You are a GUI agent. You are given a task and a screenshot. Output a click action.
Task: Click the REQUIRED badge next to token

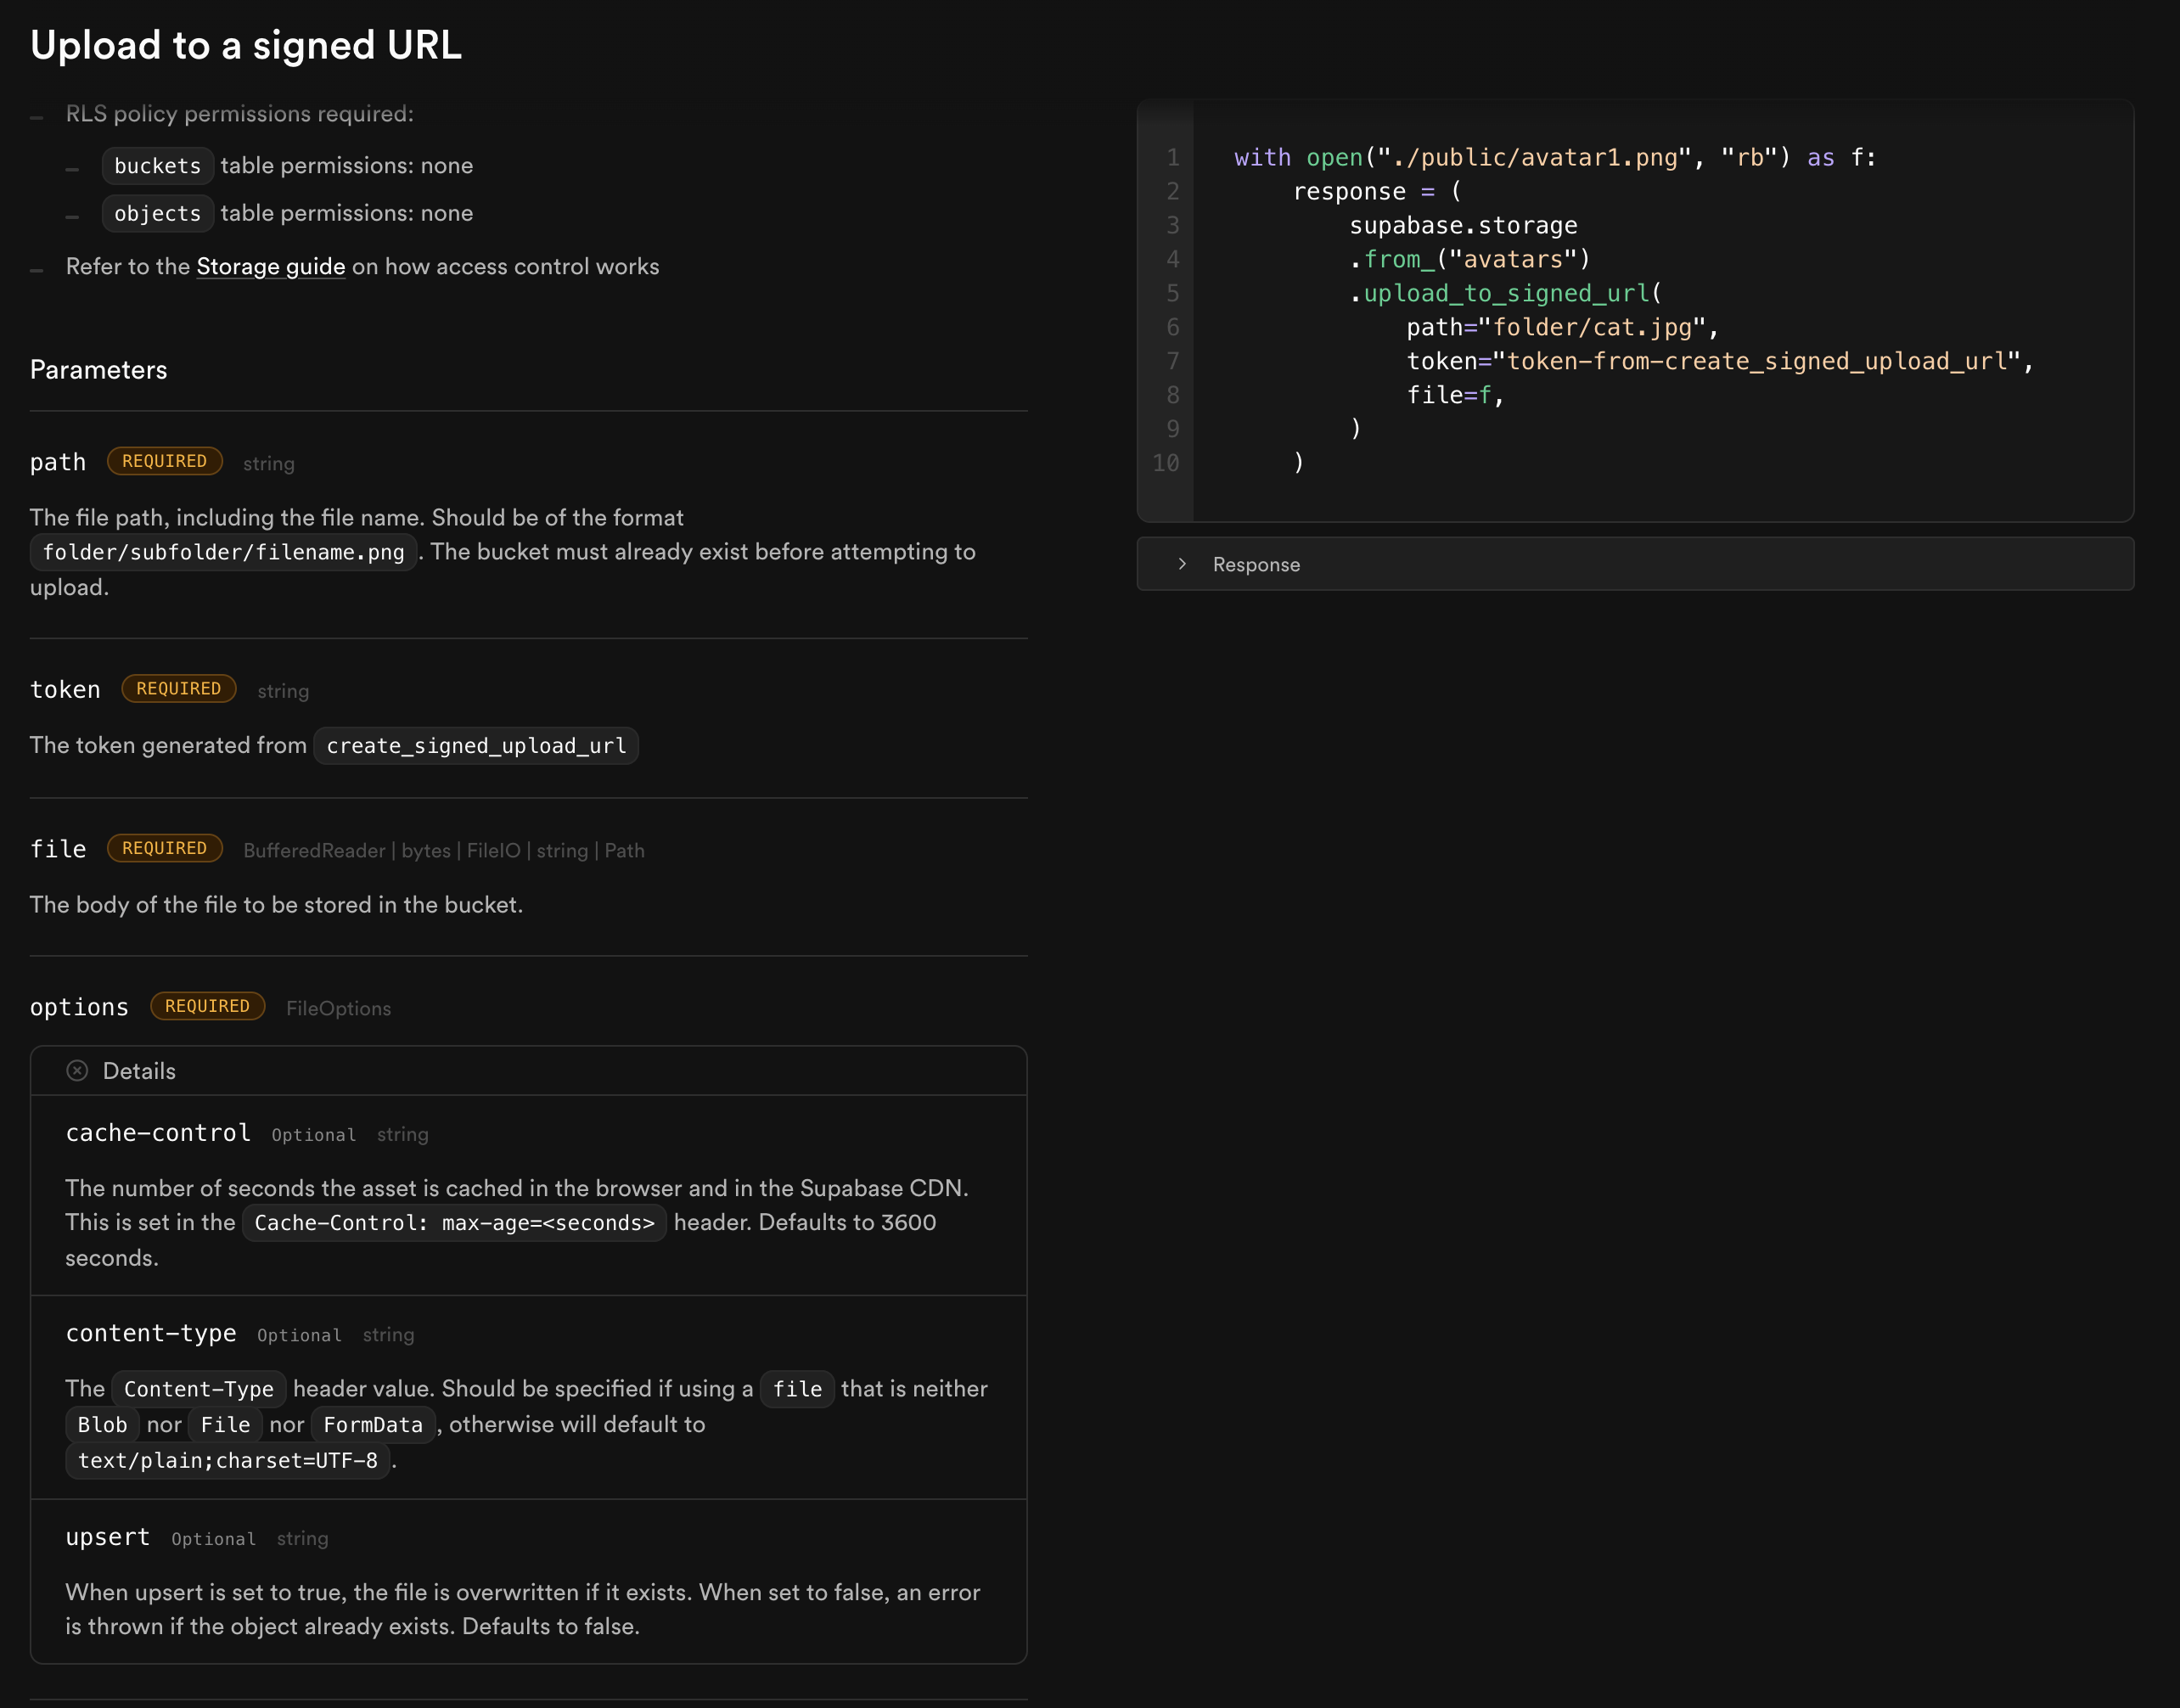point(178,688)
